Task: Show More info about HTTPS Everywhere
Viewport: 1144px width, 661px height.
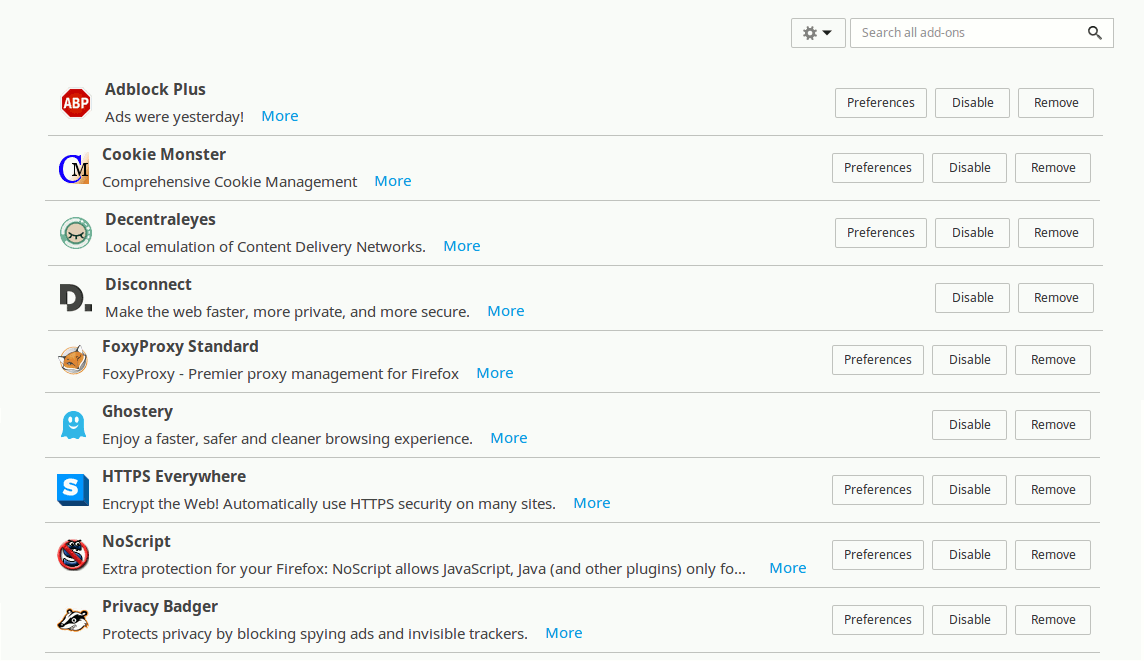Action: click(x=591, y=503)
